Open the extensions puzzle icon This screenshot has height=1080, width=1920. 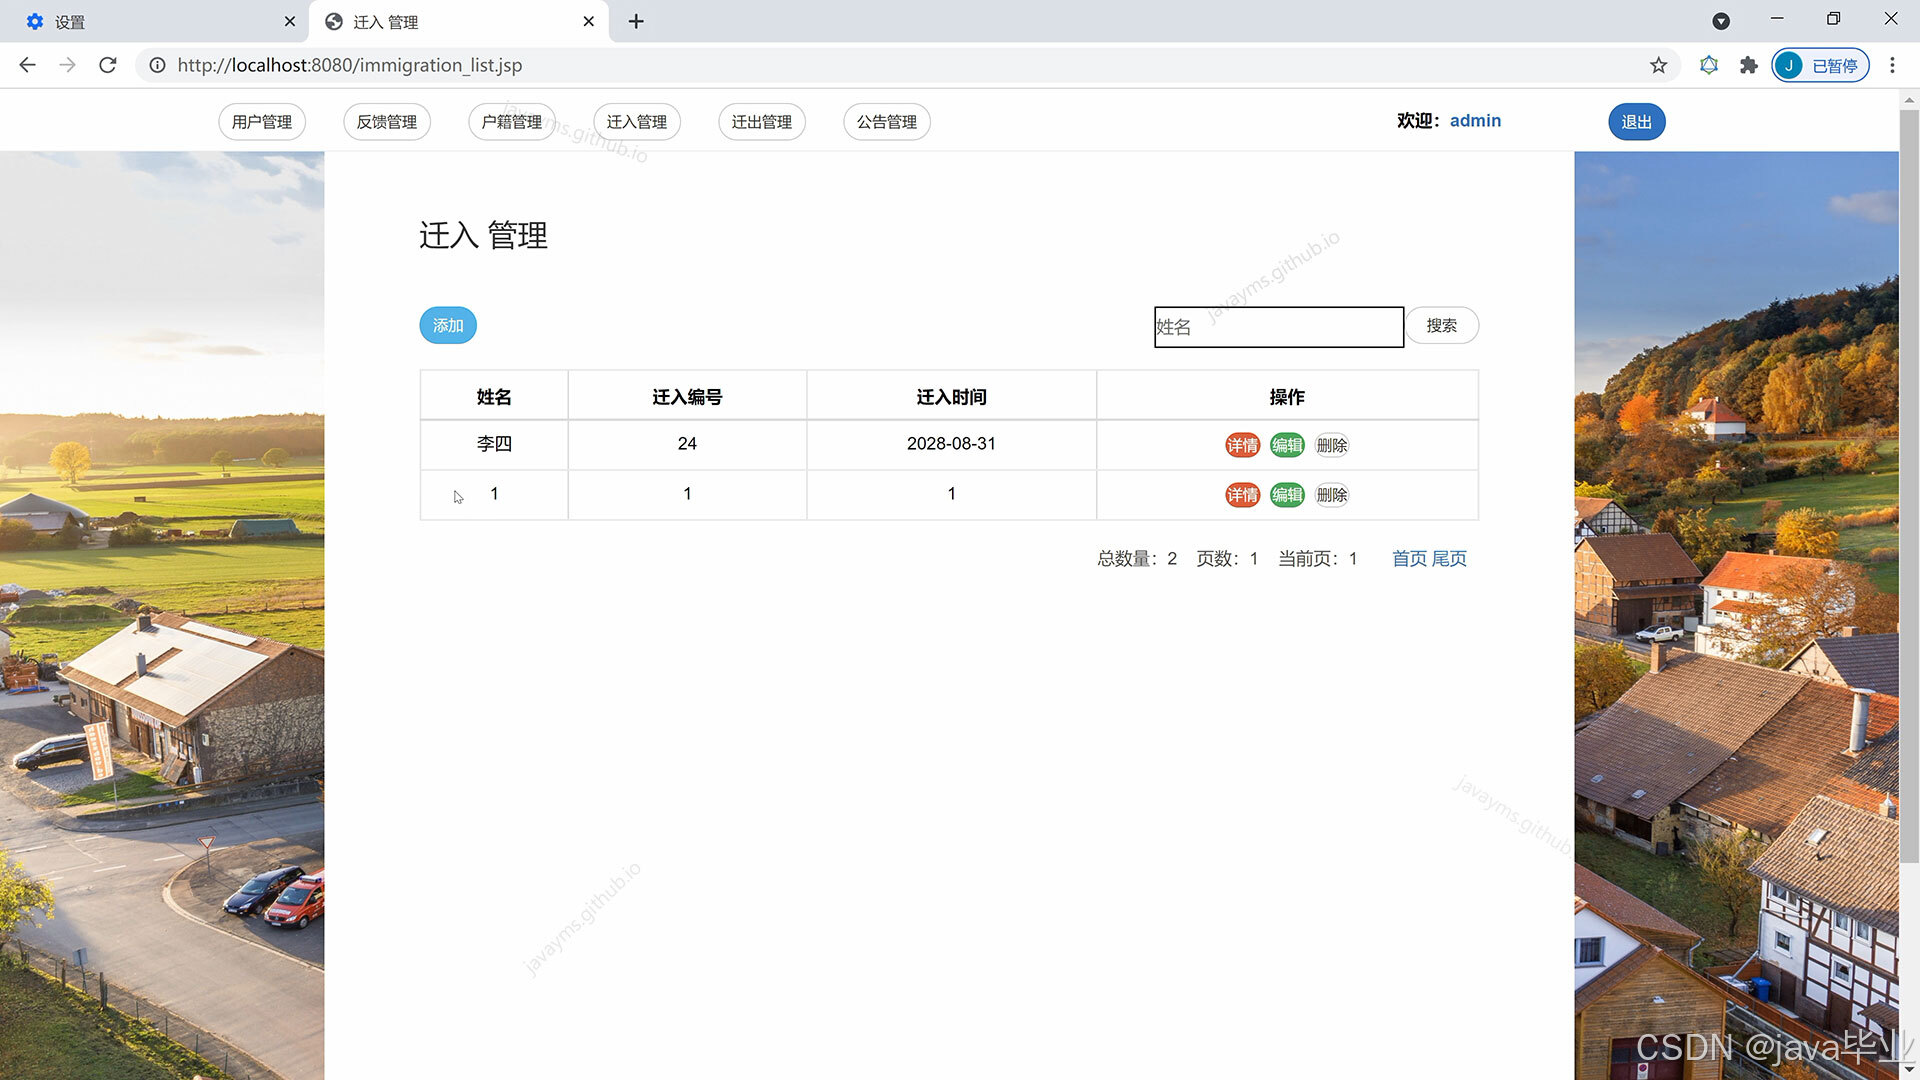tap(1748, 65)
